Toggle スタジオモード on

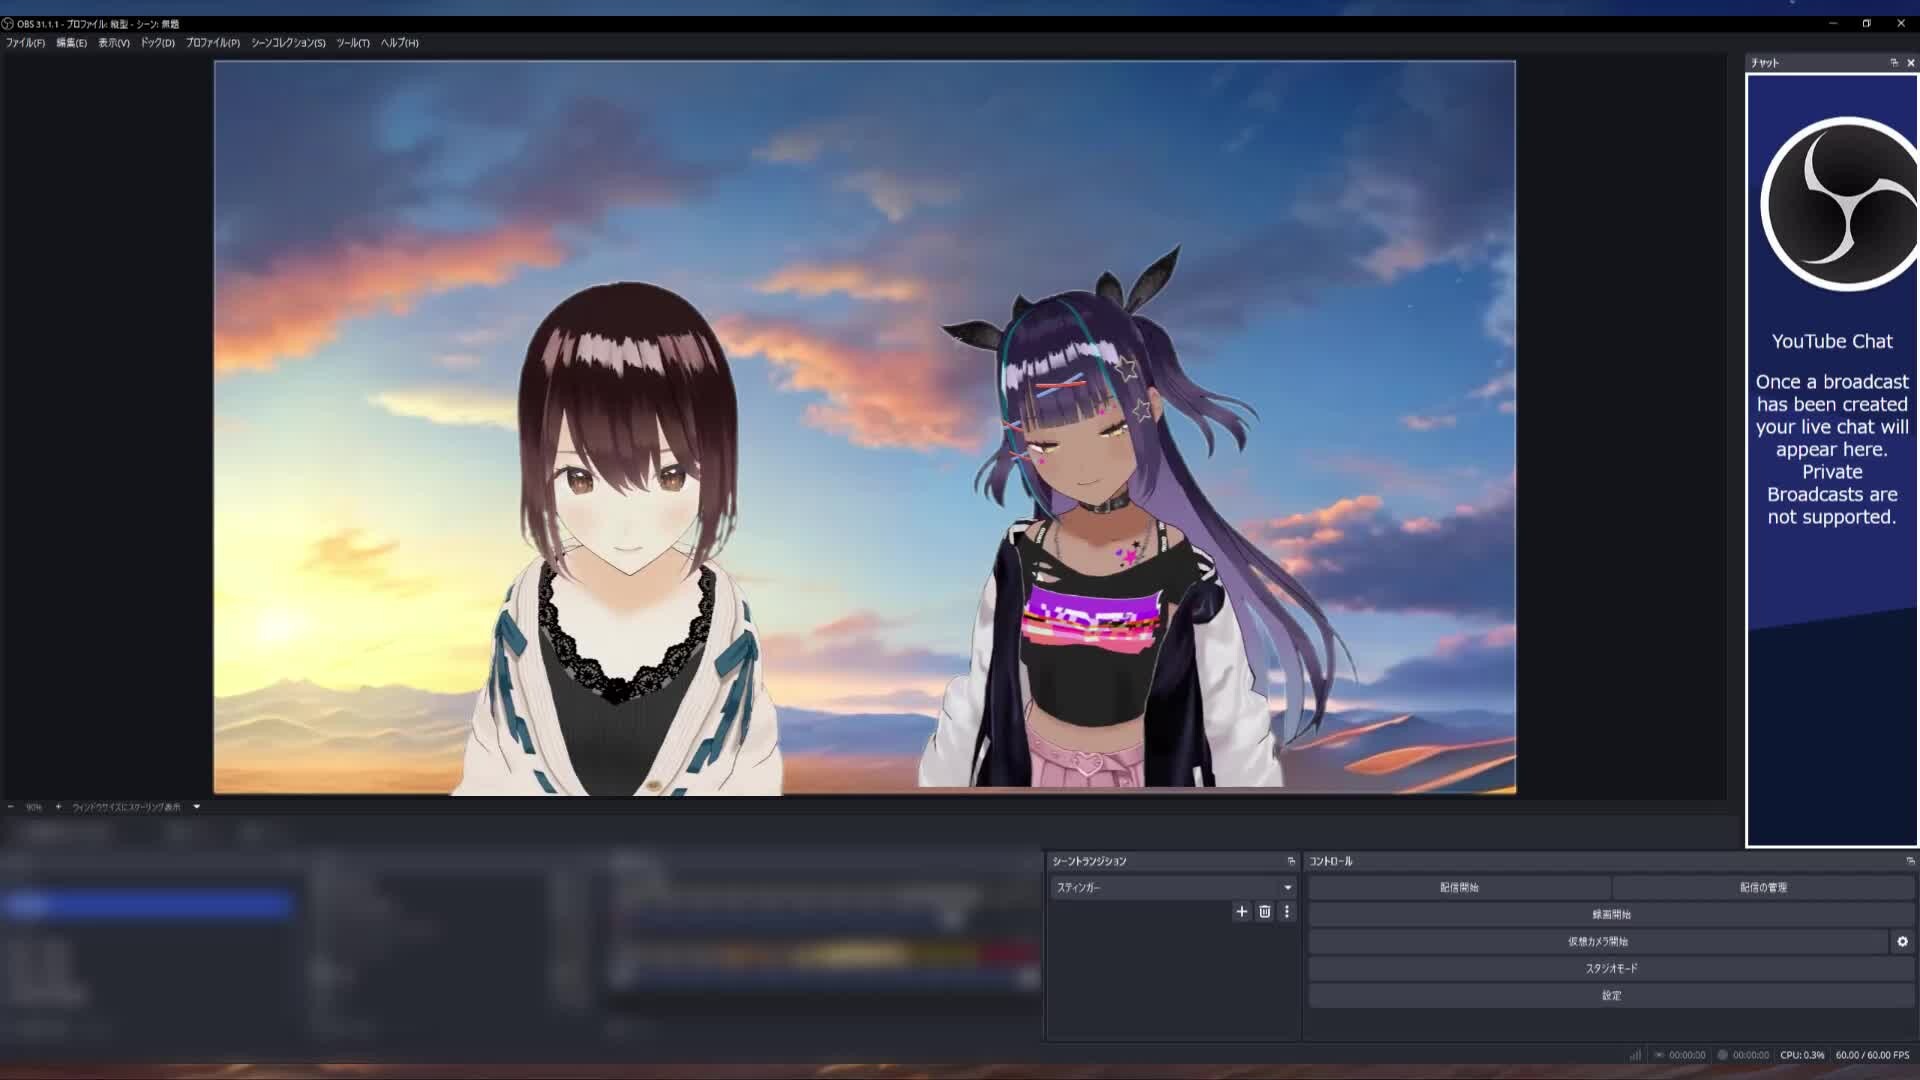point(1611,968)
